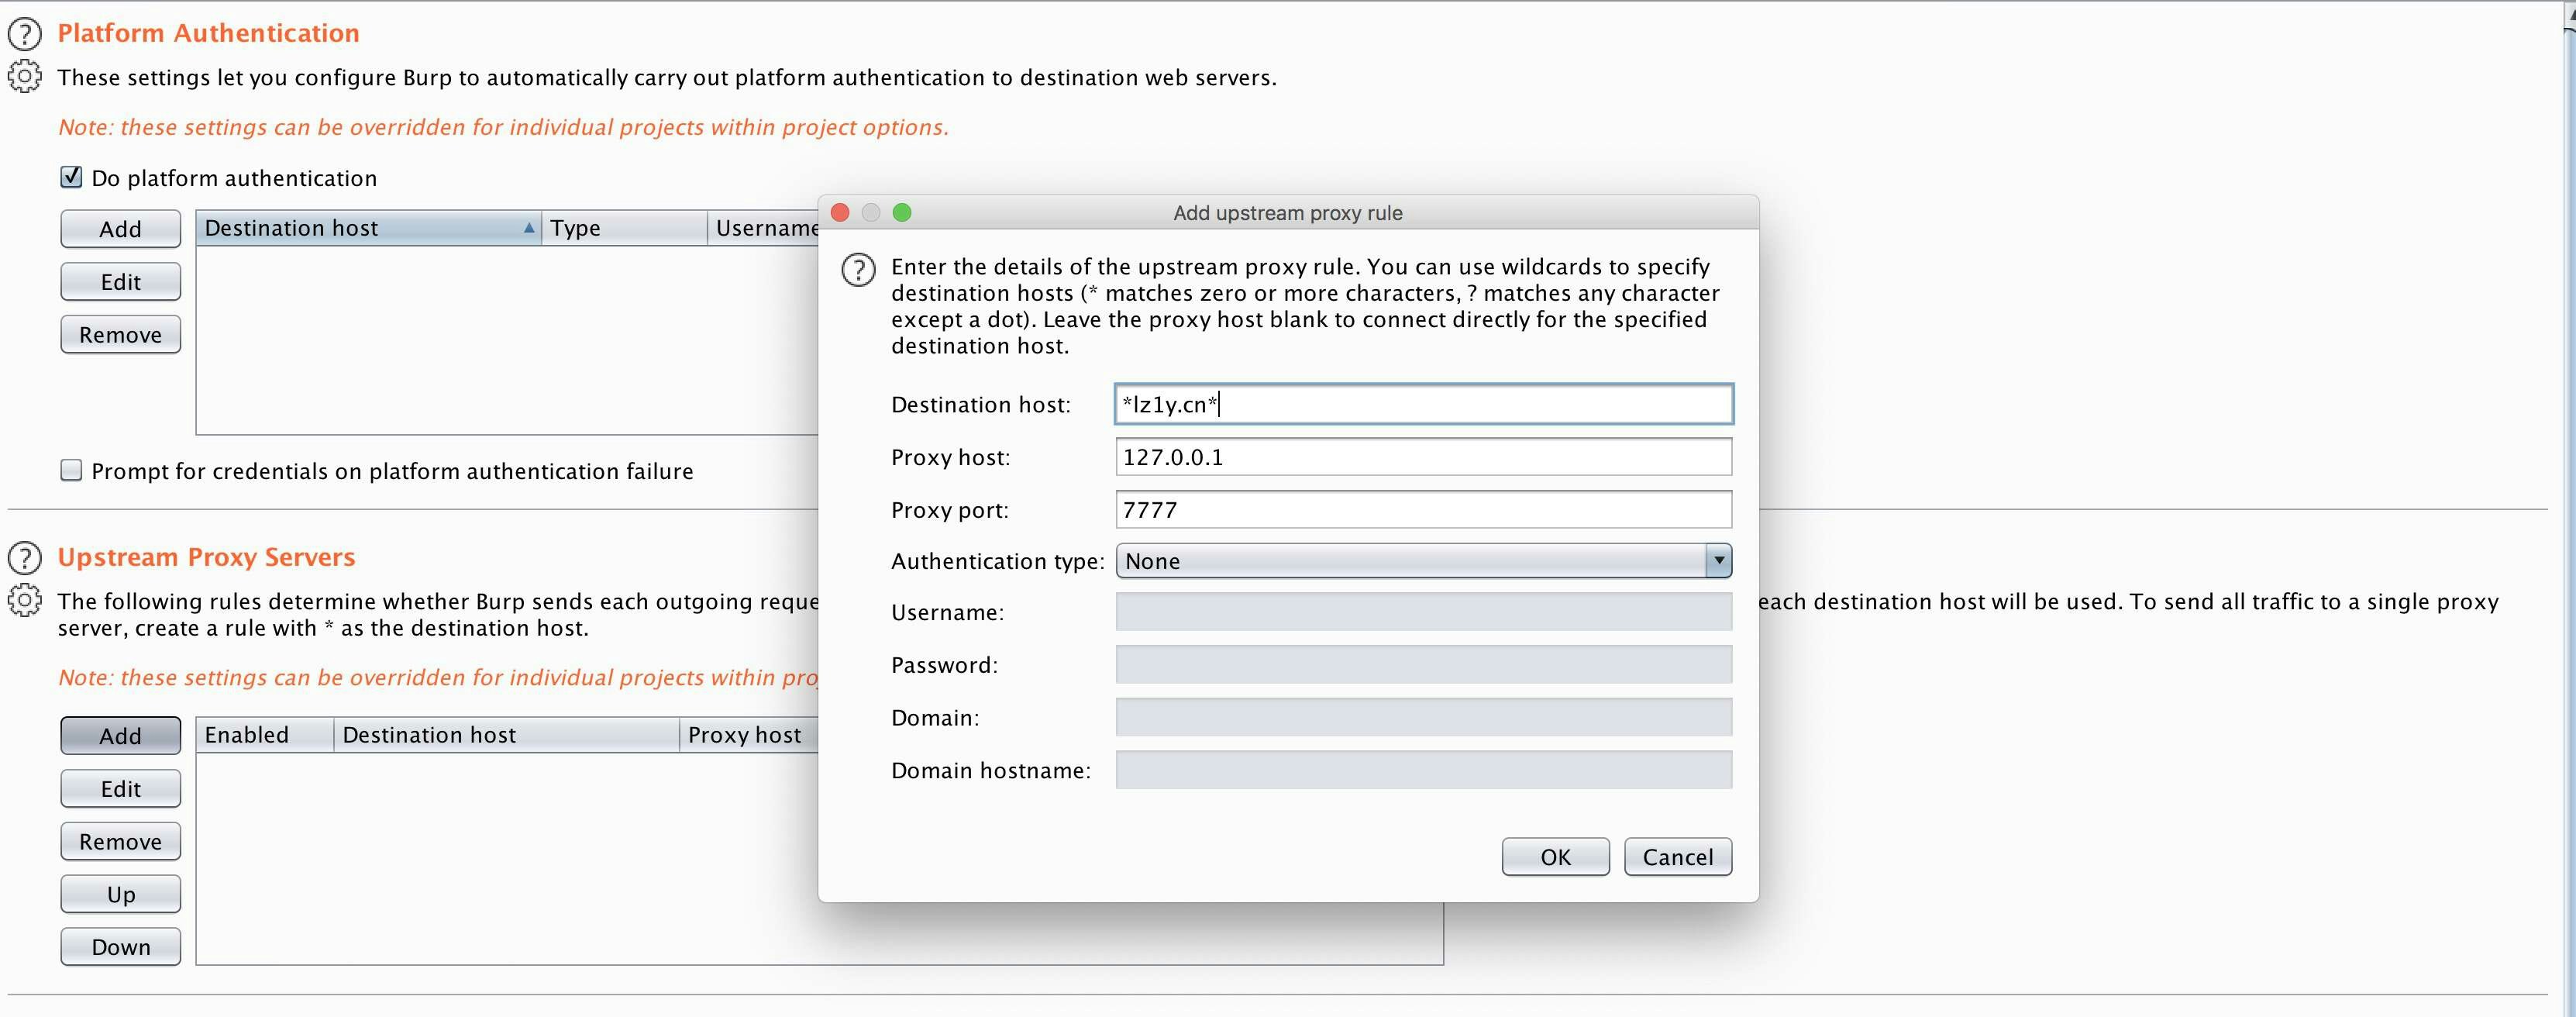The height and width of the screenshot is (1017, 2576).
Task: Uncheck Do platform authentication
Action: pyautogui.click(x=71, y=178)
